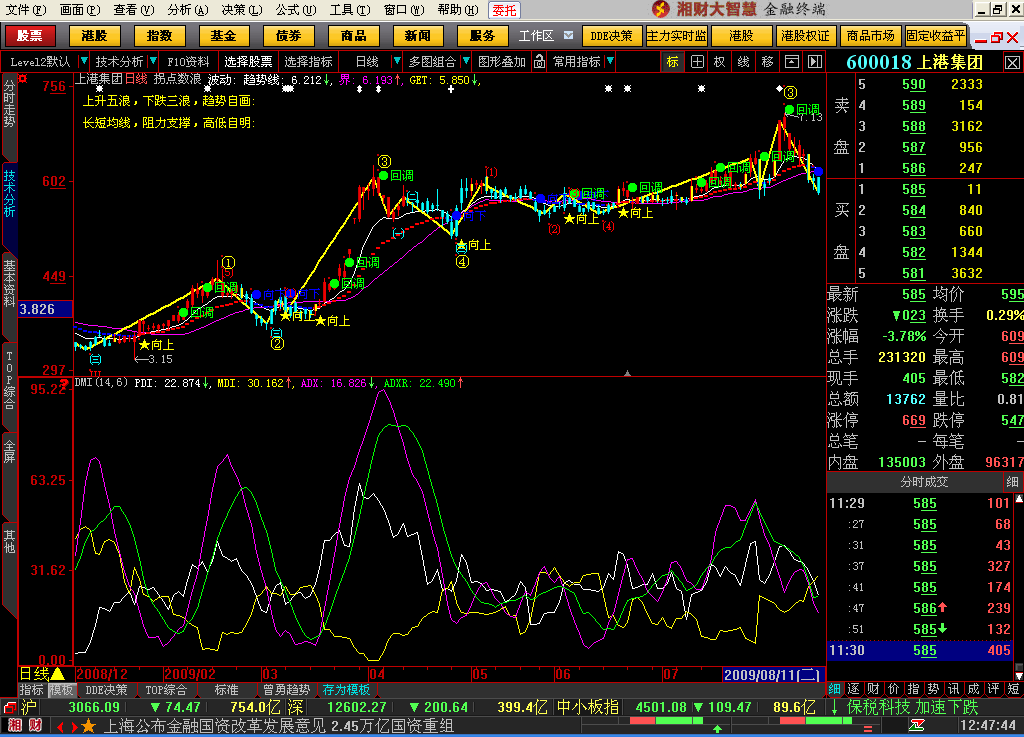The image size is (1024, 737).
Task: Toggle the 标 marker display icon
Action: coord(673,62)
